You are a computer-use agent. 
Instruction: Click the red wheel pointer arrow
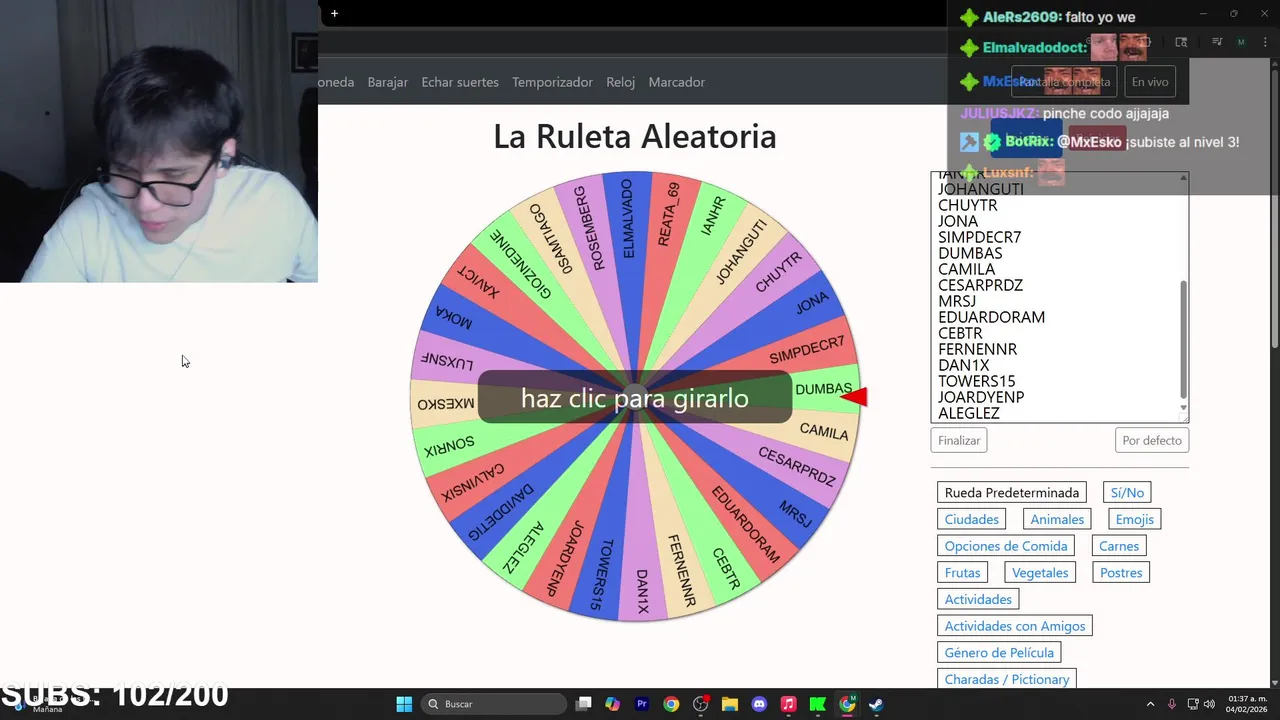point(853,397)
